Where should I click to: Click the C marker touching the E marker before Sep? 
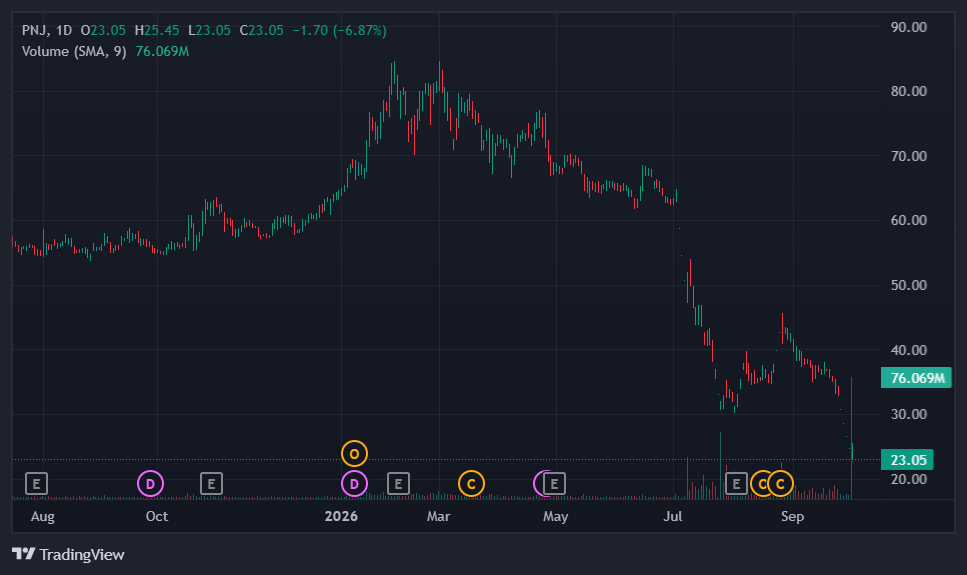(759, 484)
